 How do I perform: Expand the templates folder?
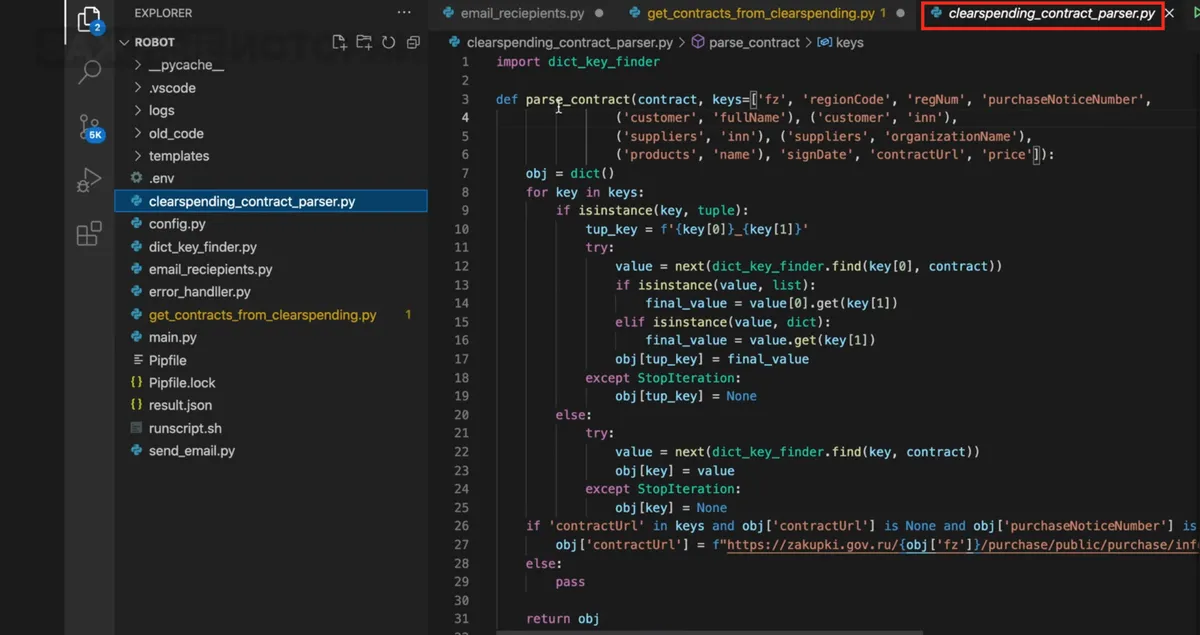tap(178, 156)
